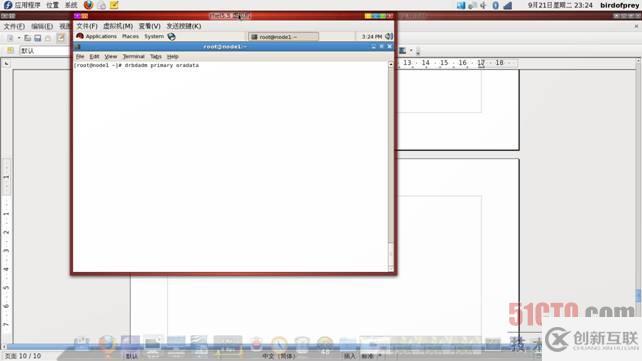
Task: Click the signal strength tray icon
Action: point(508,5)
